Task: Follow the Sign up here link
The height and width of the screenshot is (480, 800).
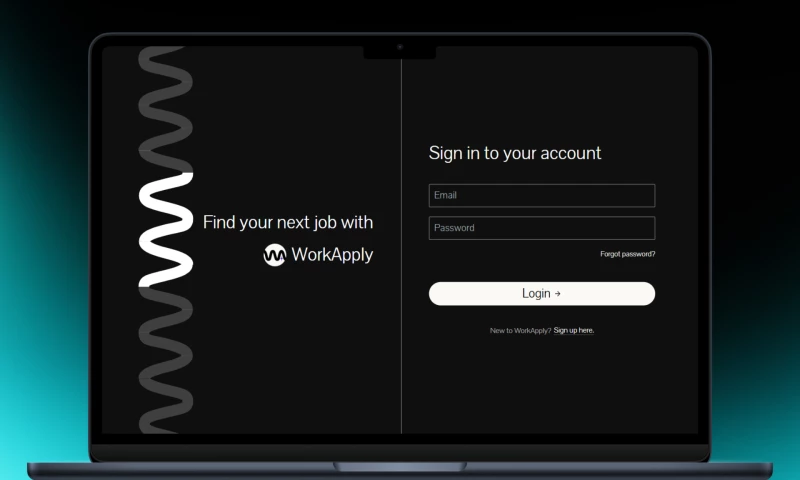Action: [x=573, y=331]
